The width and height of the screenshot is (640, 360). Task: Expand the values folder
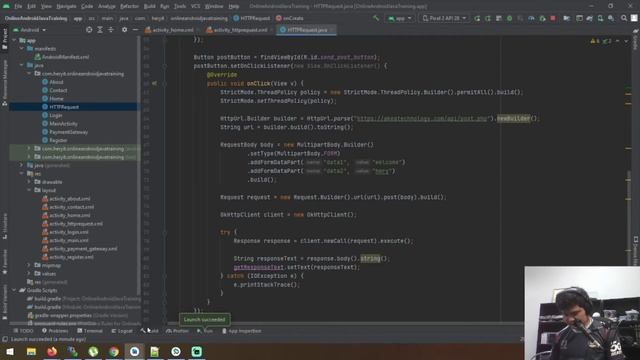[x=29, y=273]
